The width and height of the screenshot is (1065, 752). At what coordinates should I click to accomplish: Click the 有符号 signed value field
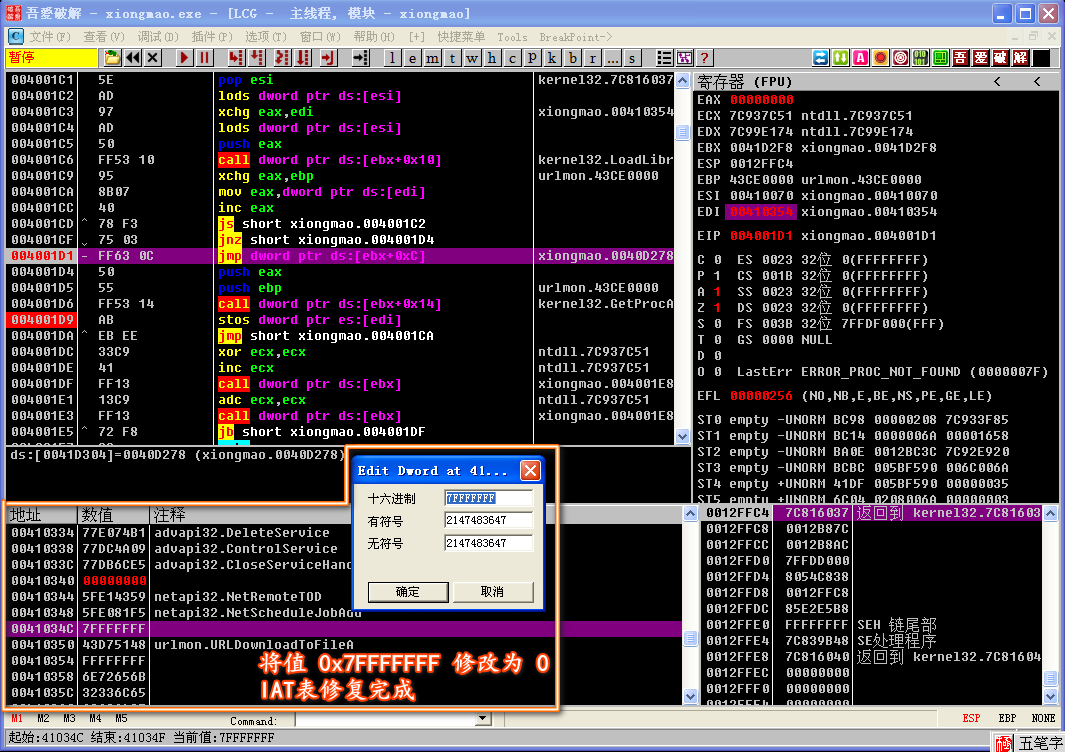[488, 520]
